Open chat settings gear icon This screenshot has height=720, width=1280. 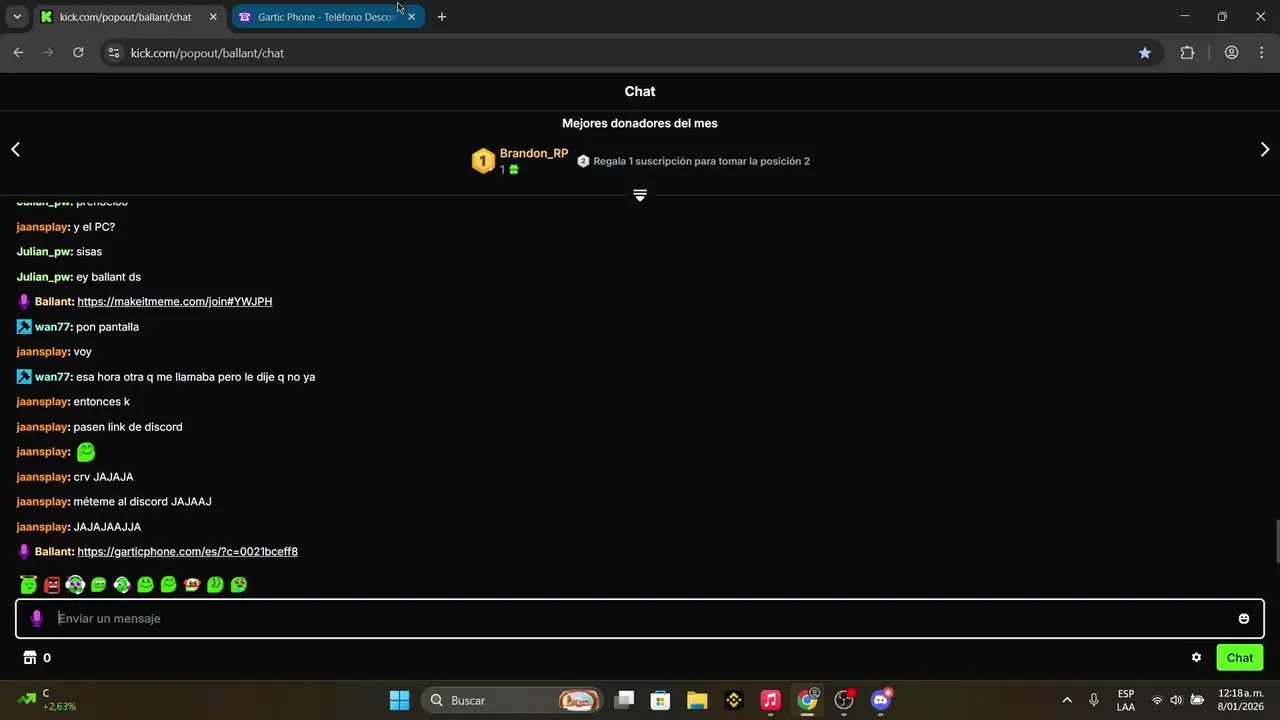pyautogui.click(x=1196, y=658)
